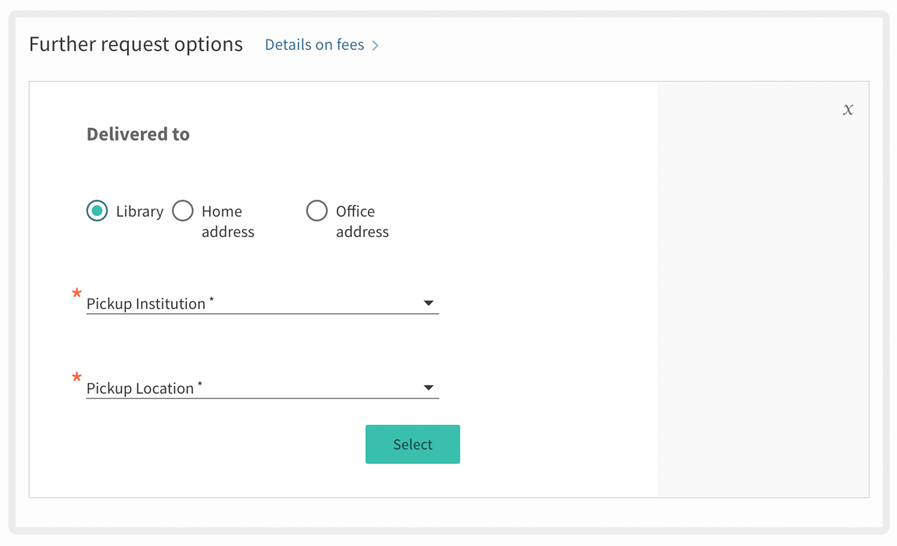Click the red asterisk before Pickup Institution
Screen dimensions: 897x546
pyautogui.click(x=77, y=294)
